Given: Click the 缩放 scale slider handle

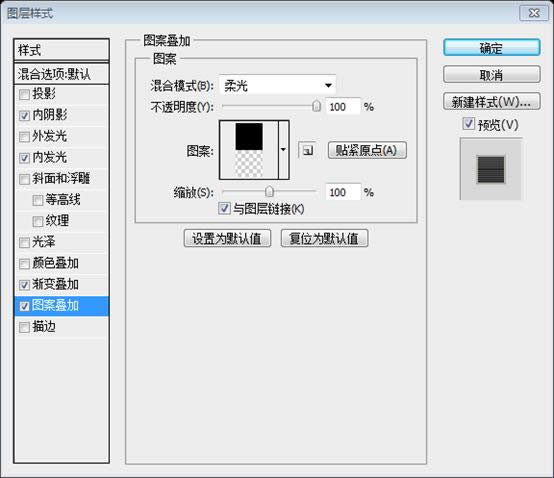Looking at the screenshot, I should (269, 191).
